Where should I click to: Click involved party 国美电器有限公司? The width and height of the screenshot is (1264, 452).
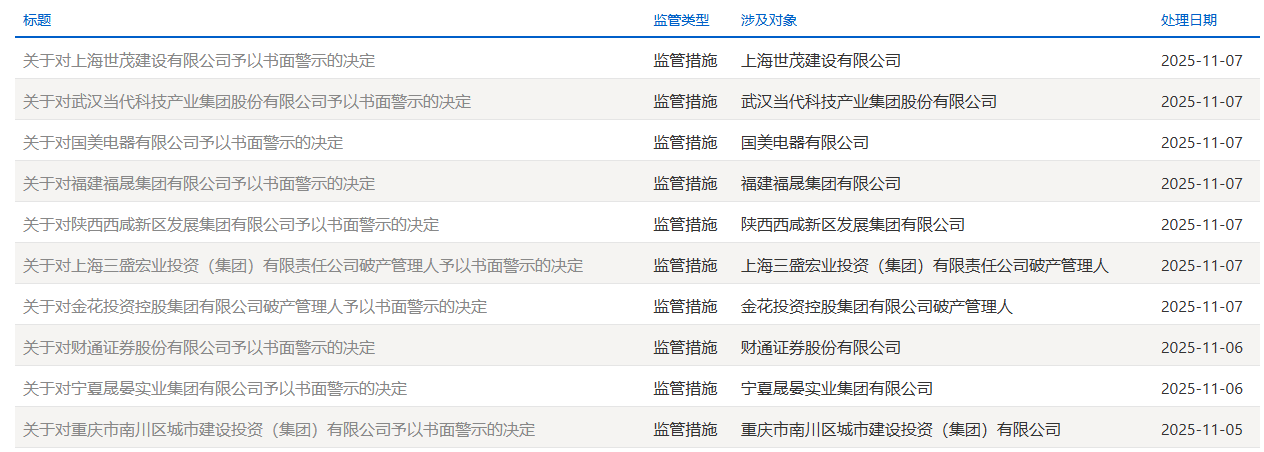tap(805, 142)
